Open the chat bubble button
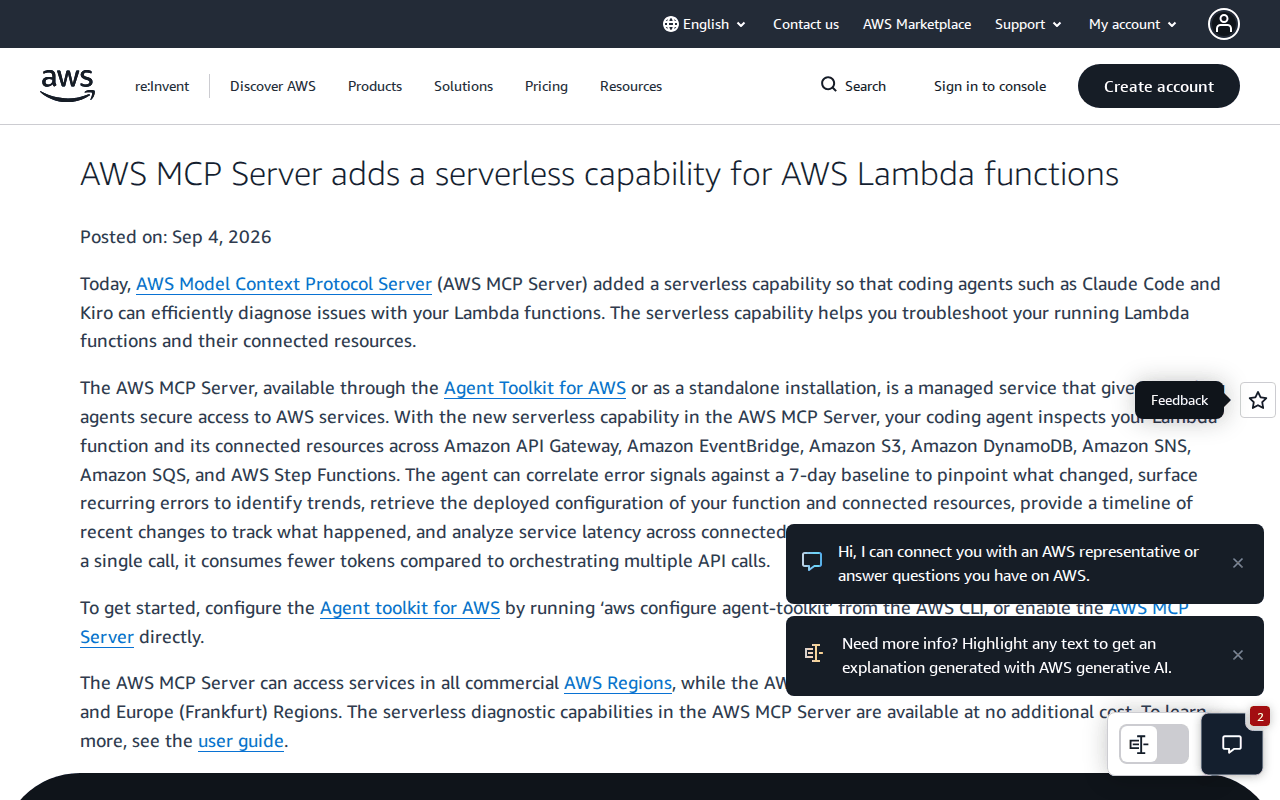1280x800 pixels. coord(1232,744)
